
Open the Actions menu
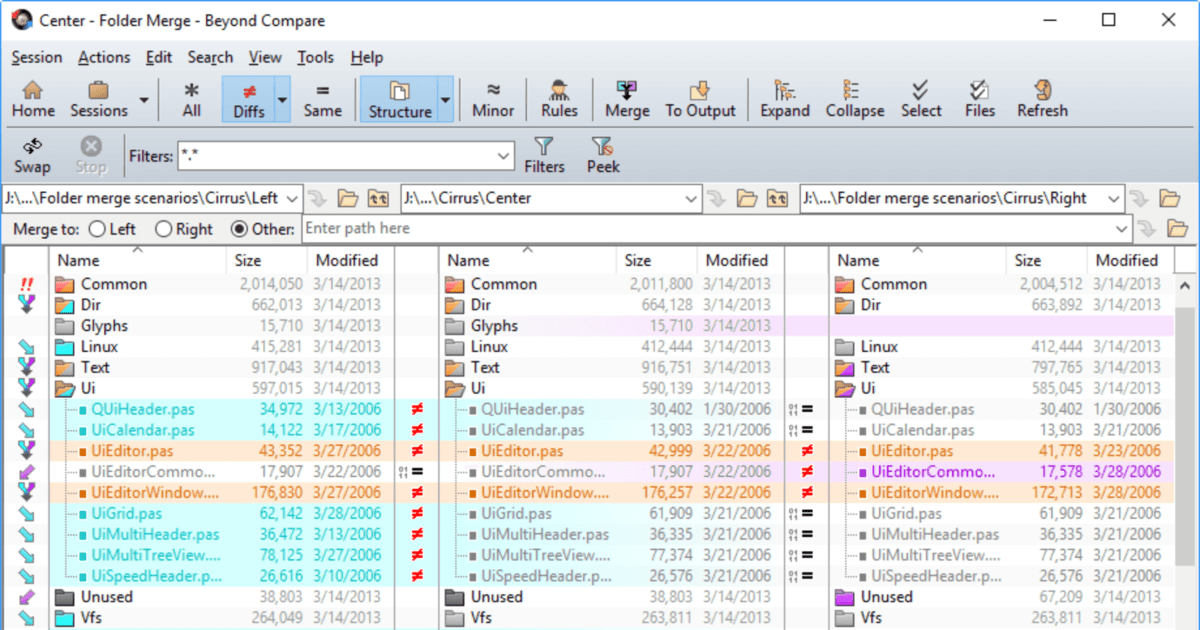104,58
